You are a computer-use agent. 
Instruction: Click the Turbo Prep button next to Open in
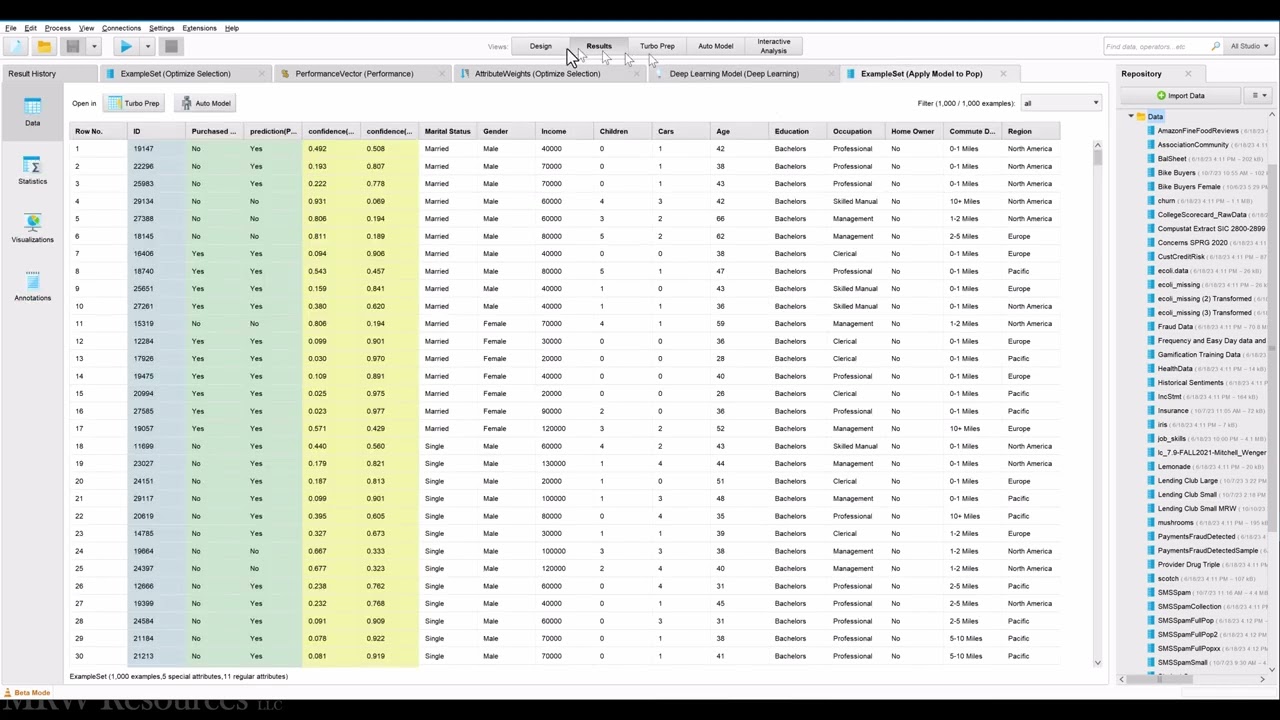pyautogui.click(x=134, y=103)
